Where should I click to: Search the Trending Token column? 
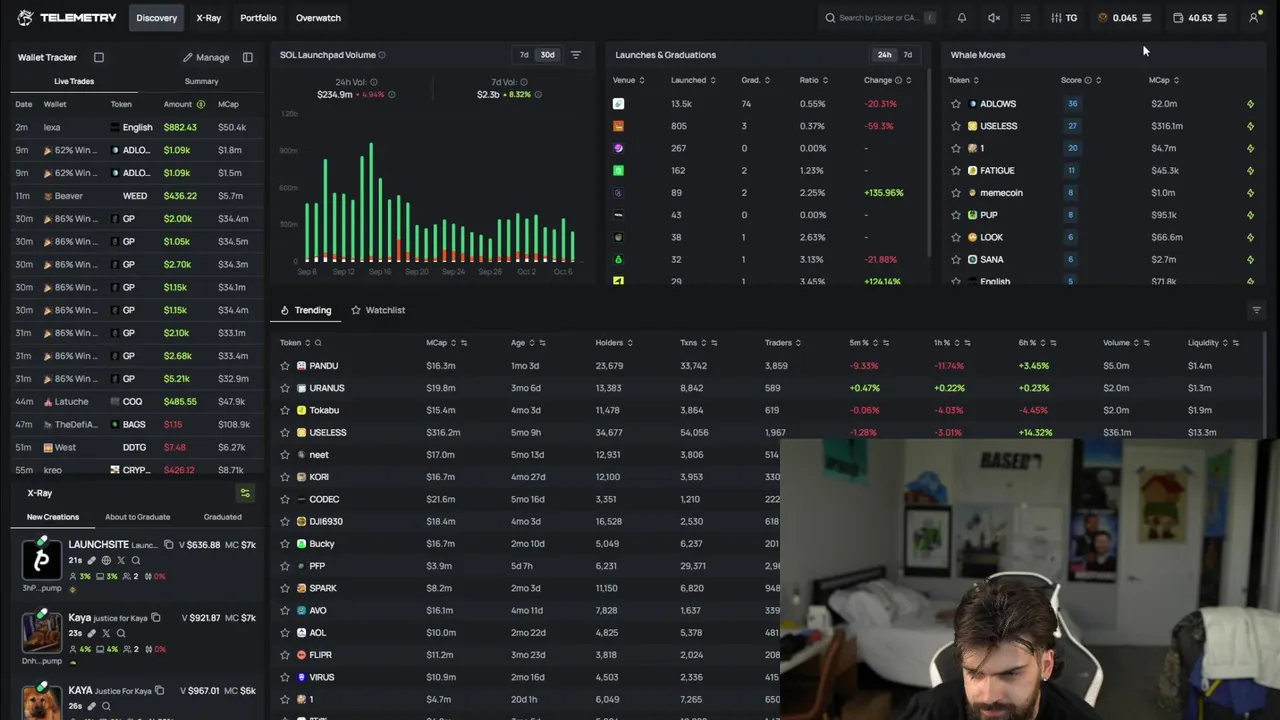tap(318, 343)
